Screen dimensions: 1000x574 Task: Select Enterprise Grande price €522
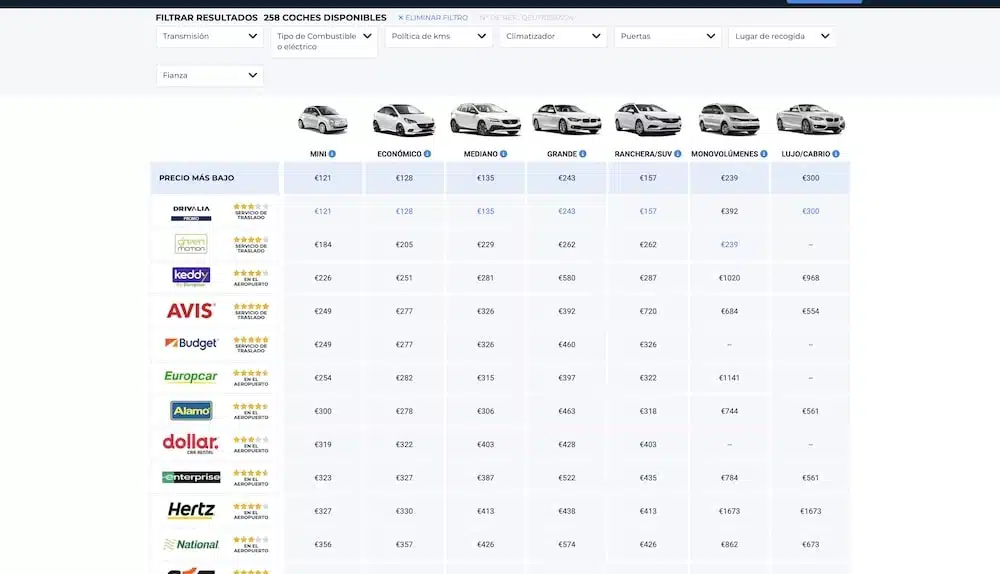567,478
